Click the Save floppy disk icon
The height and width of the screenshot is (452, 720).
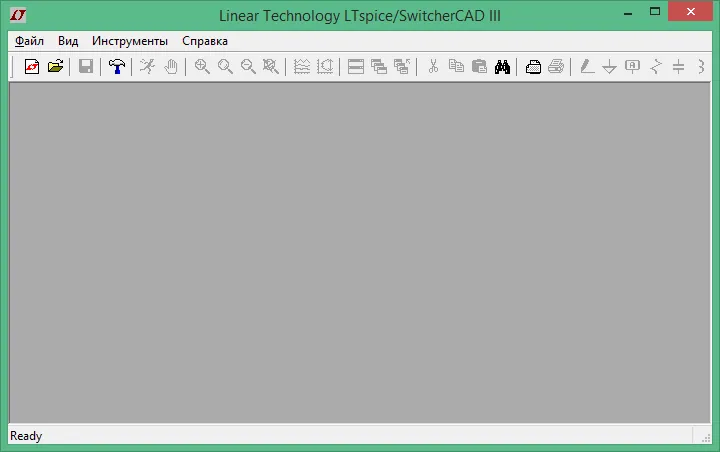click(x=86, y=67)
